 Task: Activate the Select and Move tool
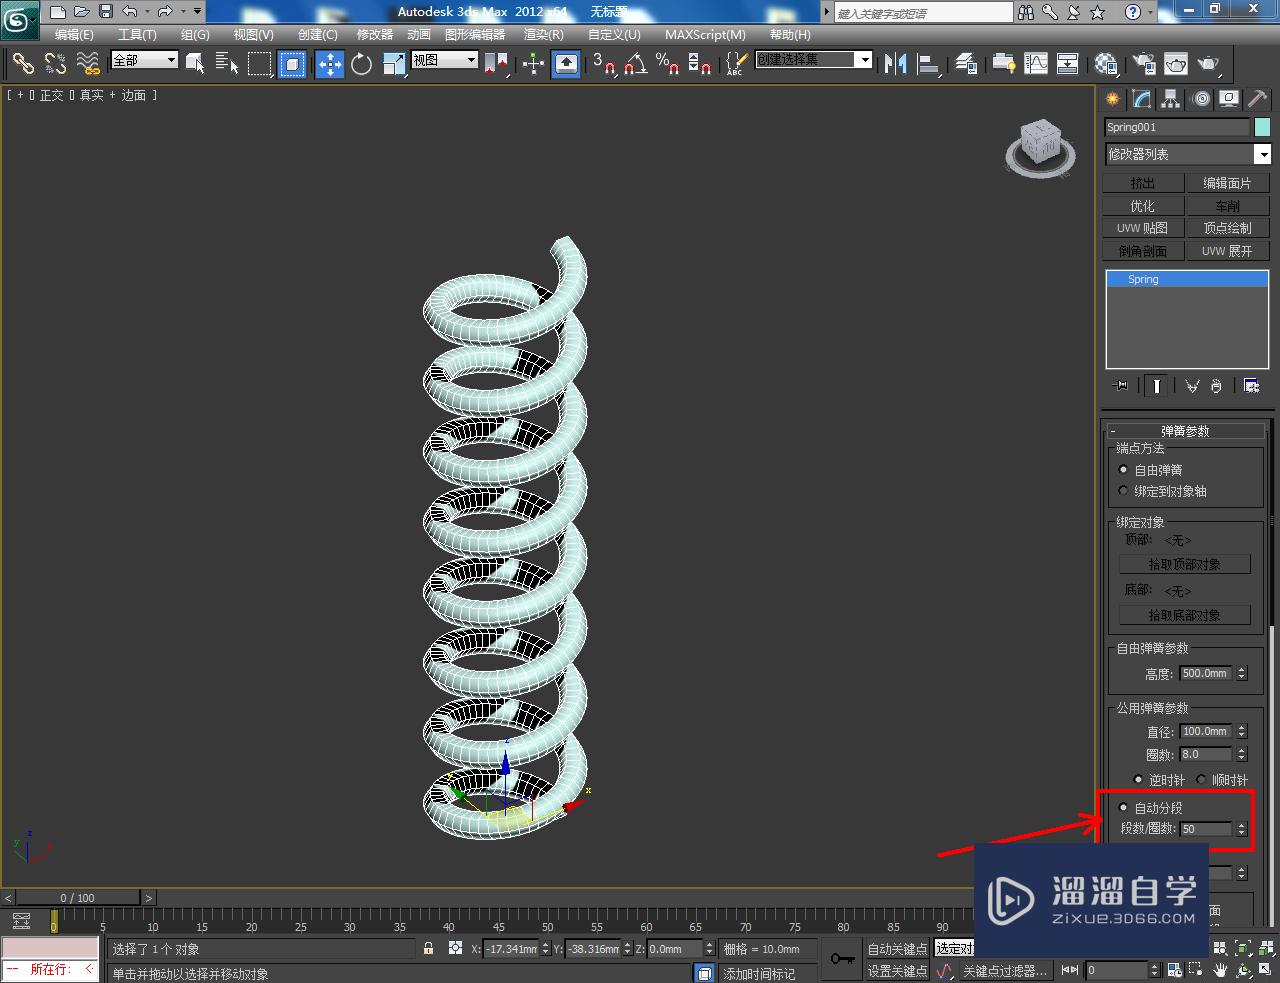point(329,64)
